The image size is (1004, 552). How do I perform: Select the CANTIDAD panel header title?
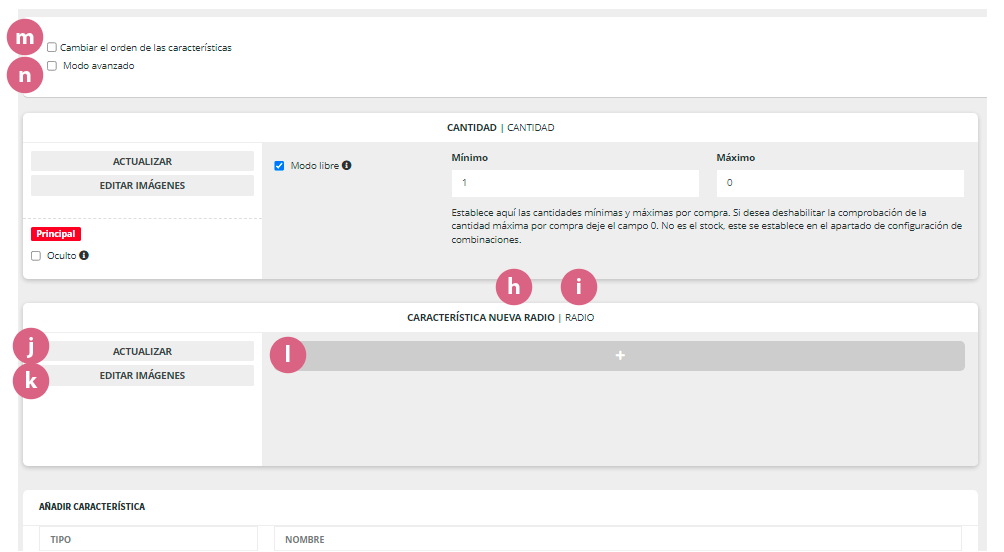click(471, 128)
